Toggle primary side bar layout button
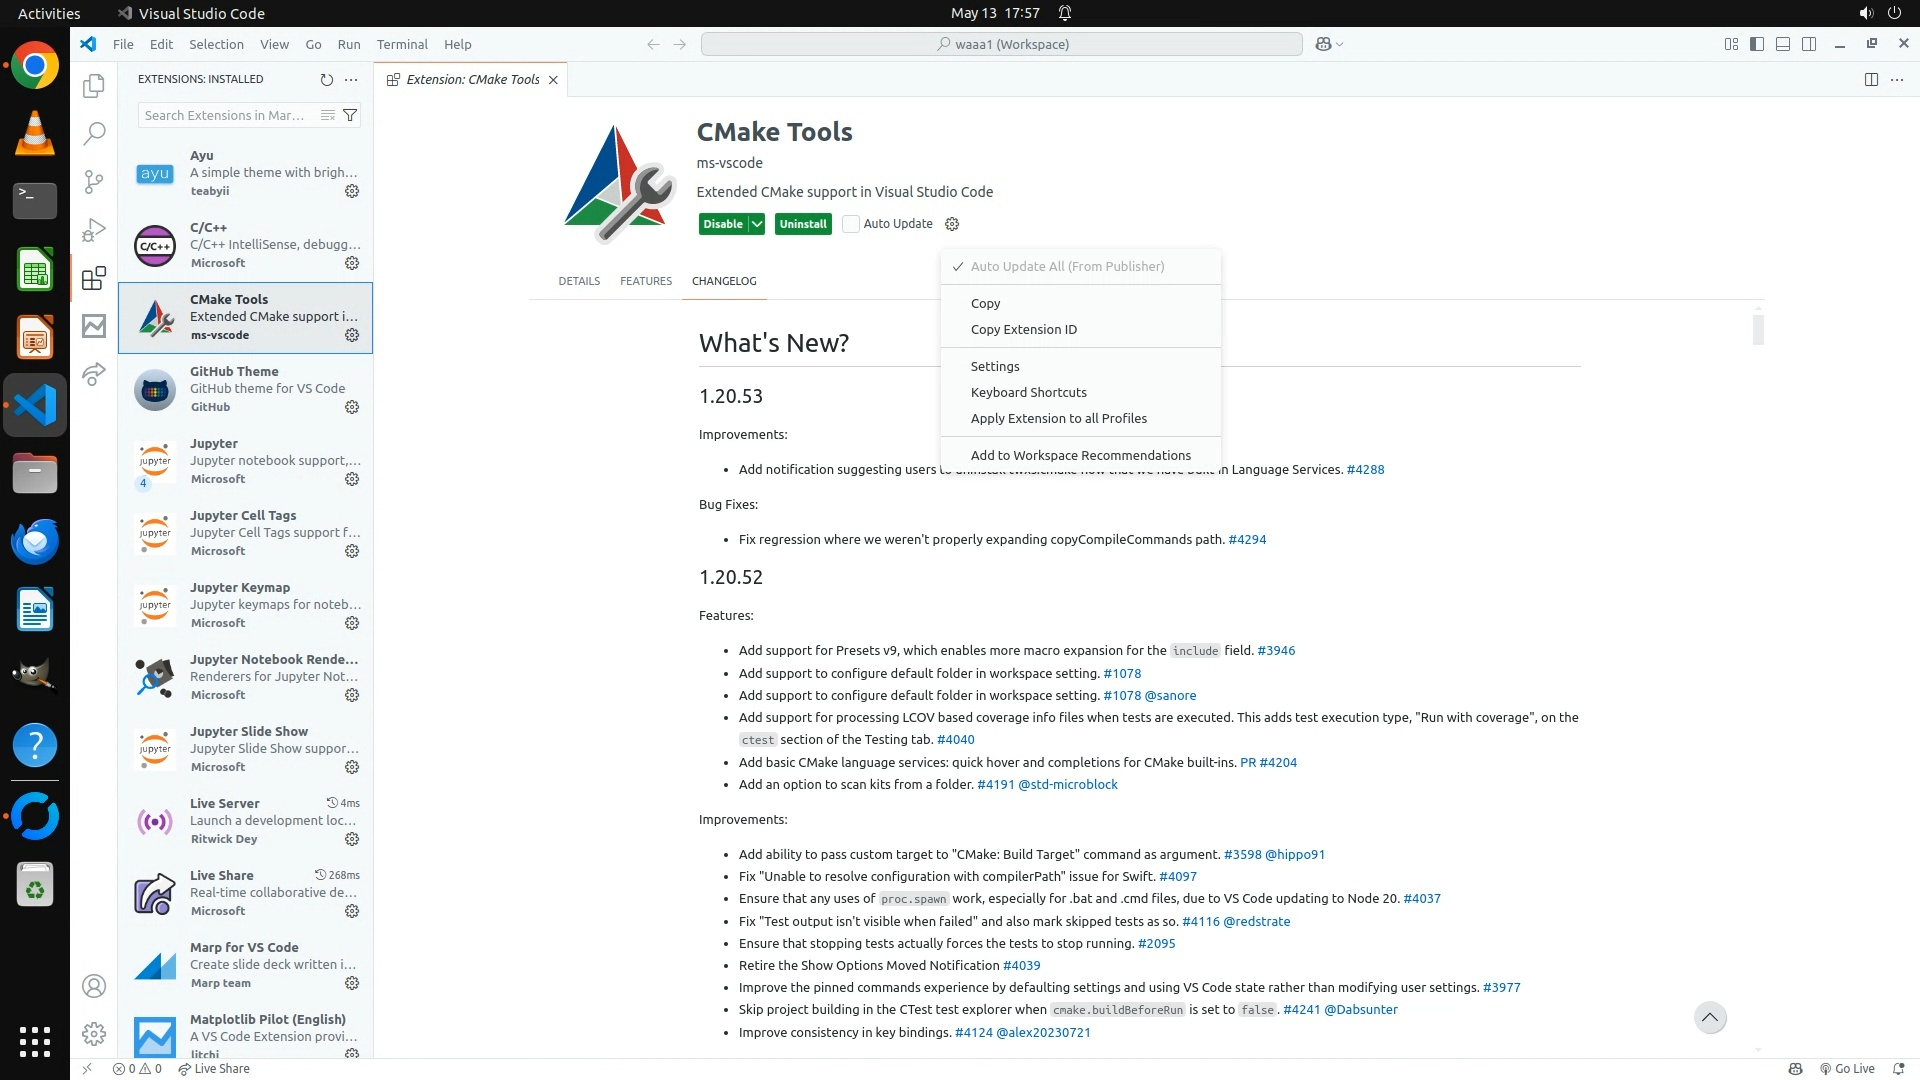The image size is (1920, 1080). (x=1757, y=44)
